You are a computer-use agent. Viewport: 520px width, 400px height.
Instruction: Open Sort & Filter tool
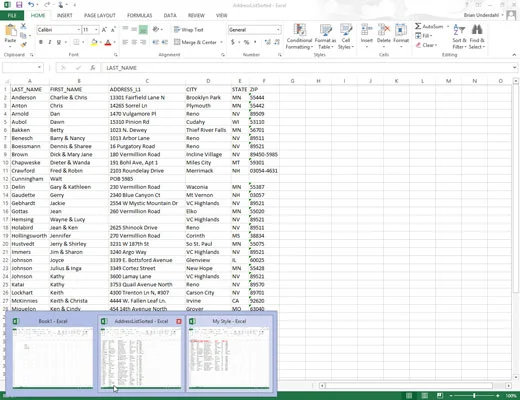459,37
